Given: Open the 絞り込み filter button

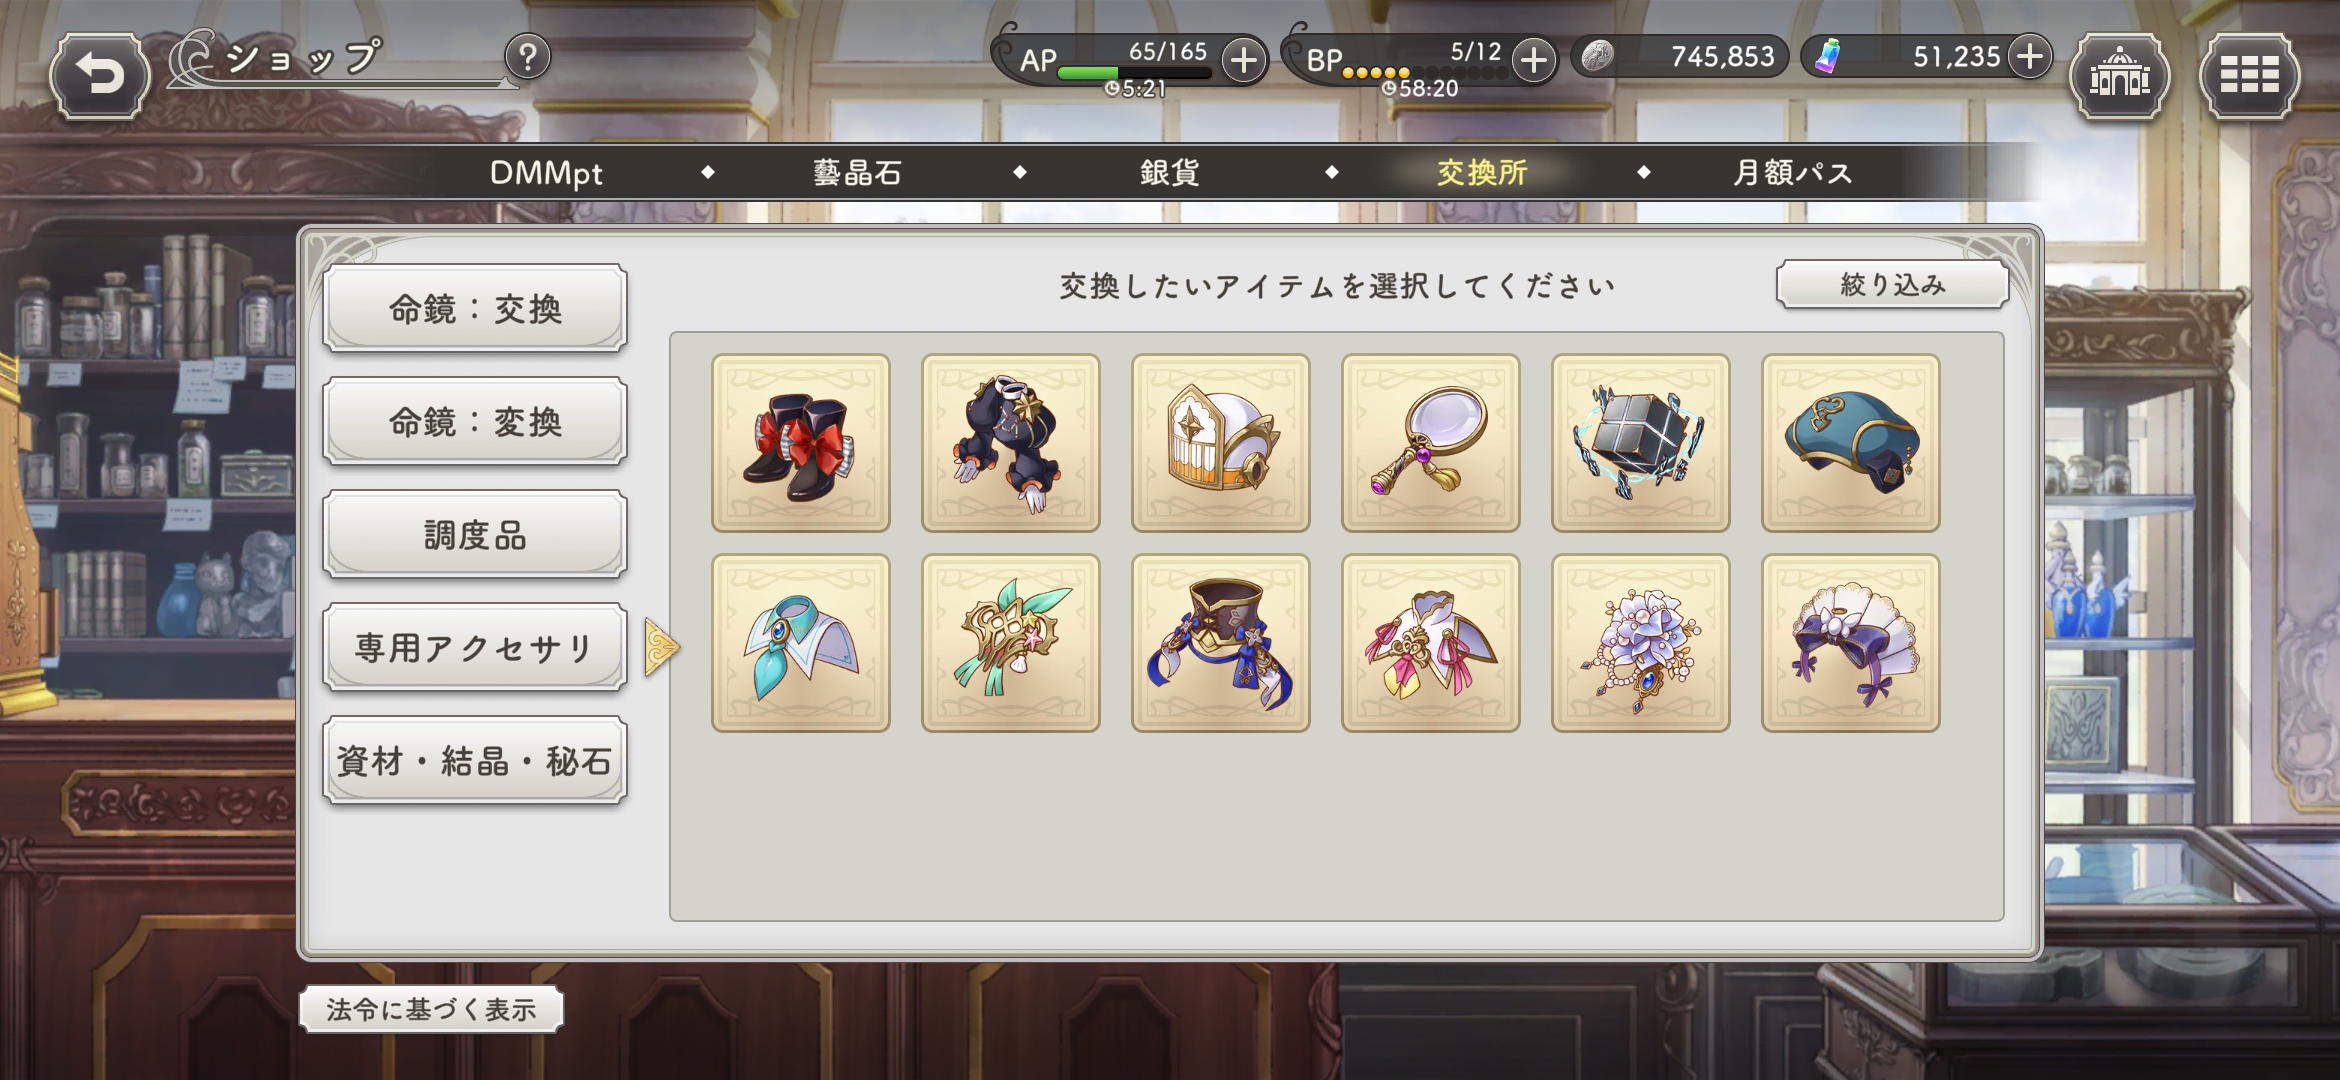Looking at the screenshot, I should coord(1892,285).
